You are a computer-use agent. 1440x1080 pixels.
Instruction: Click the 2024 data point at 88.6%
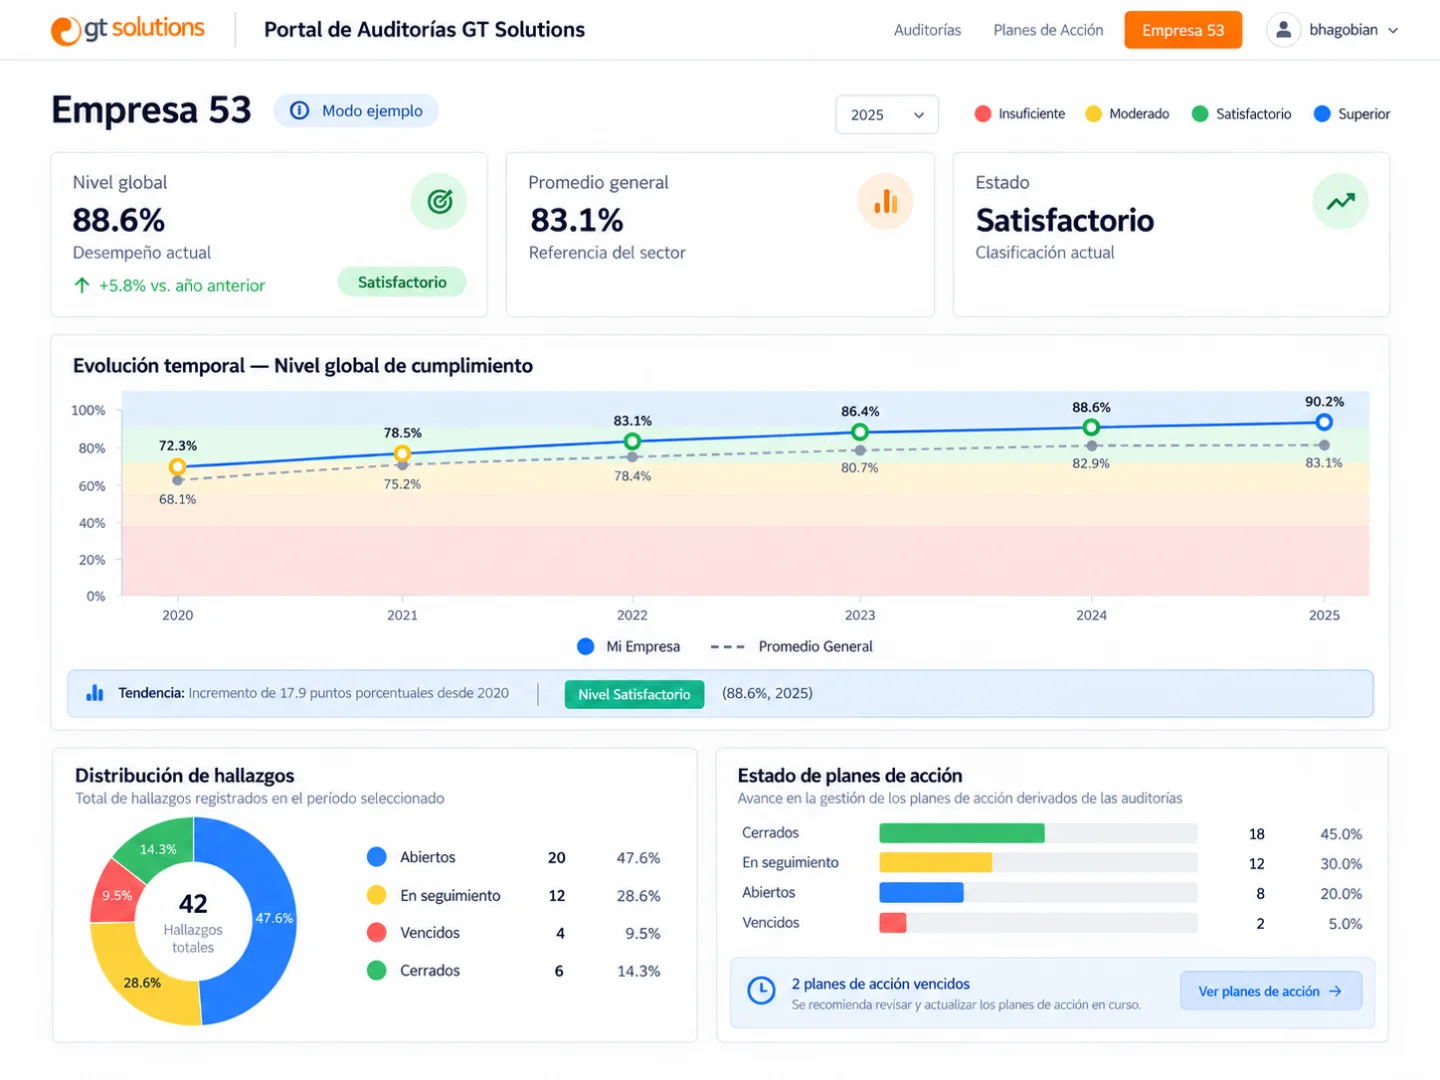coord(1091,427)
